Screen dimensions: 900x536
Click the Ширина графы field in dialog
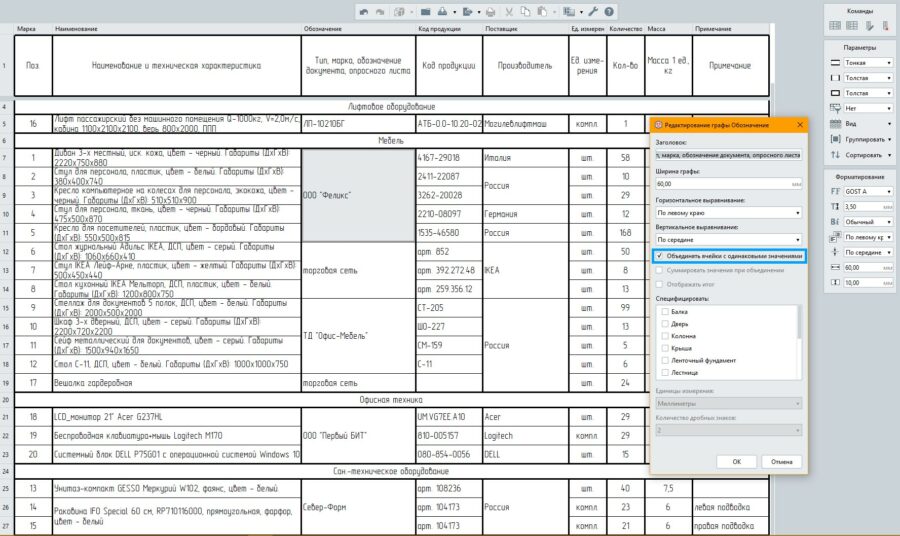click(728, 184)
